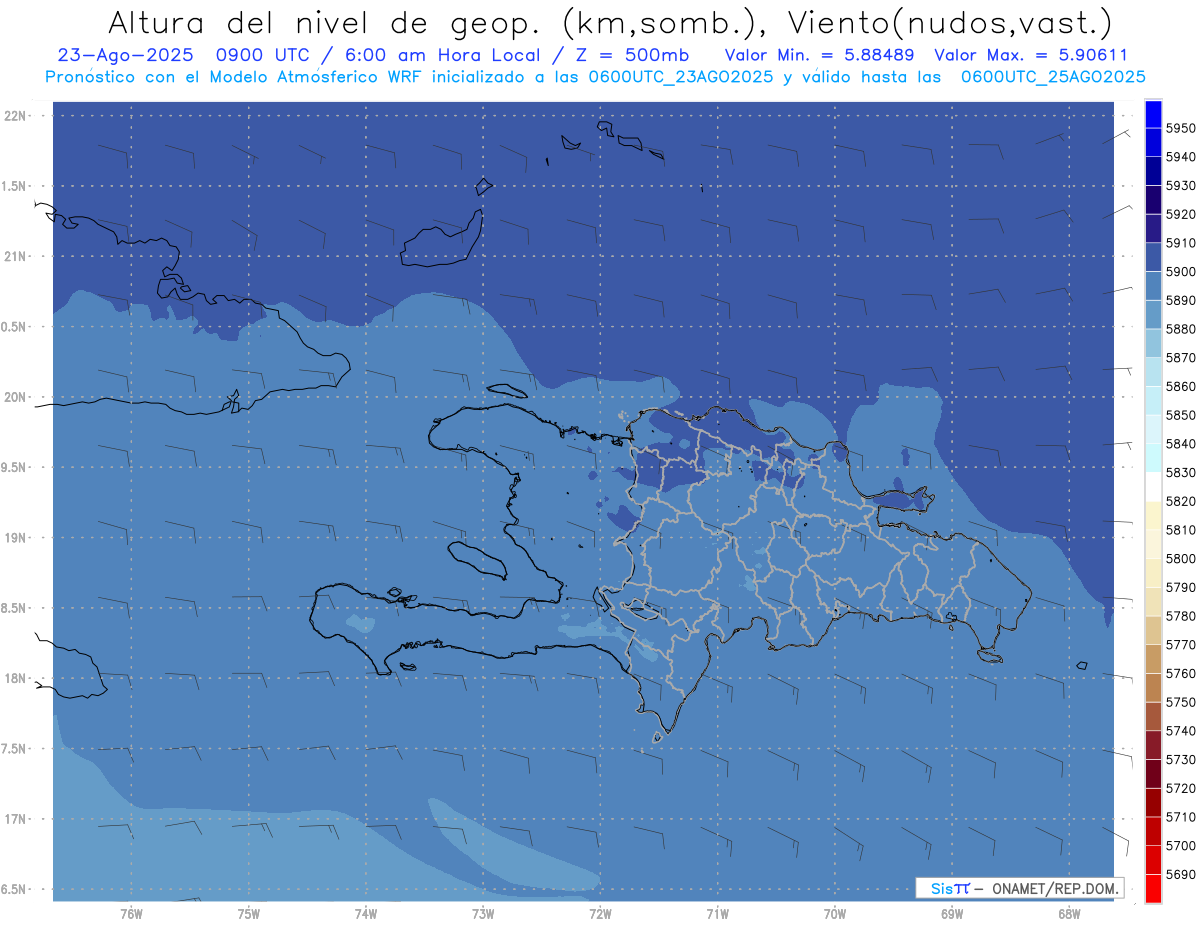This screenshot has width=1200, height=927.
Task: Click the '5840' legend value
Action: point(1181,444)
